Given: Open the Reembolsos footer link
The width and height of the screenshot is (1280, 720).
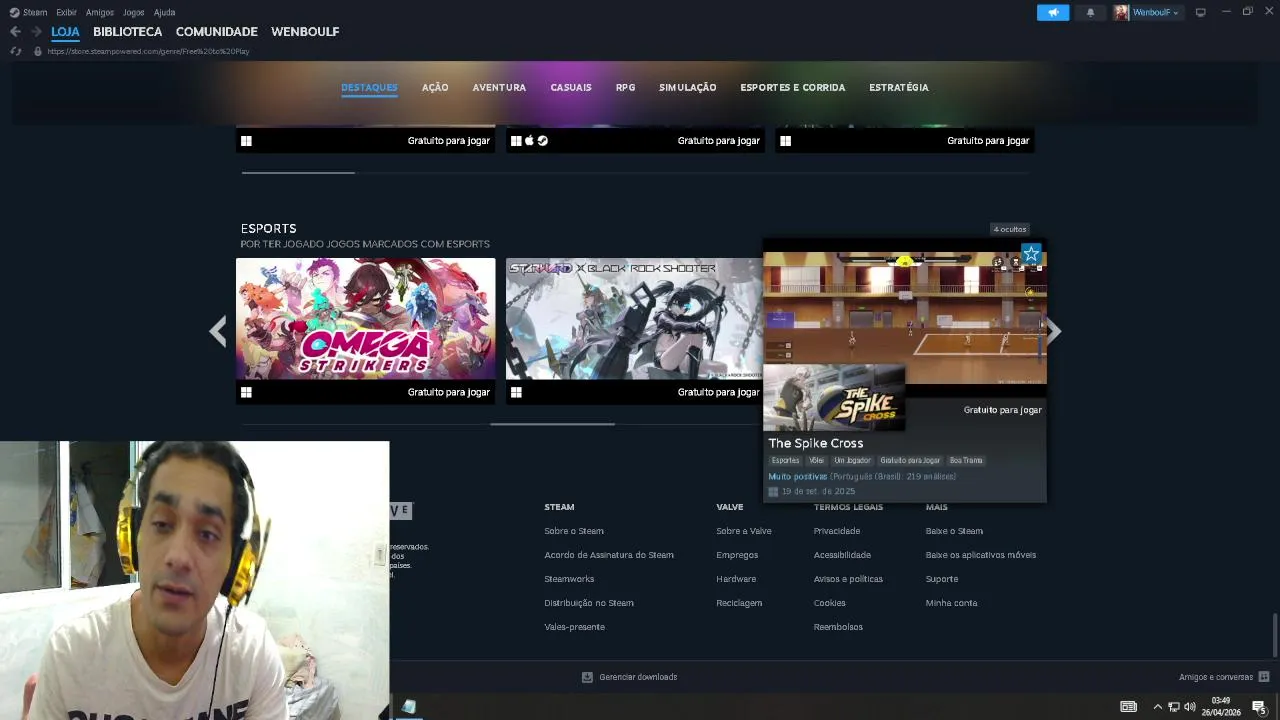Looking at the screenshot, I should point(838,627).
